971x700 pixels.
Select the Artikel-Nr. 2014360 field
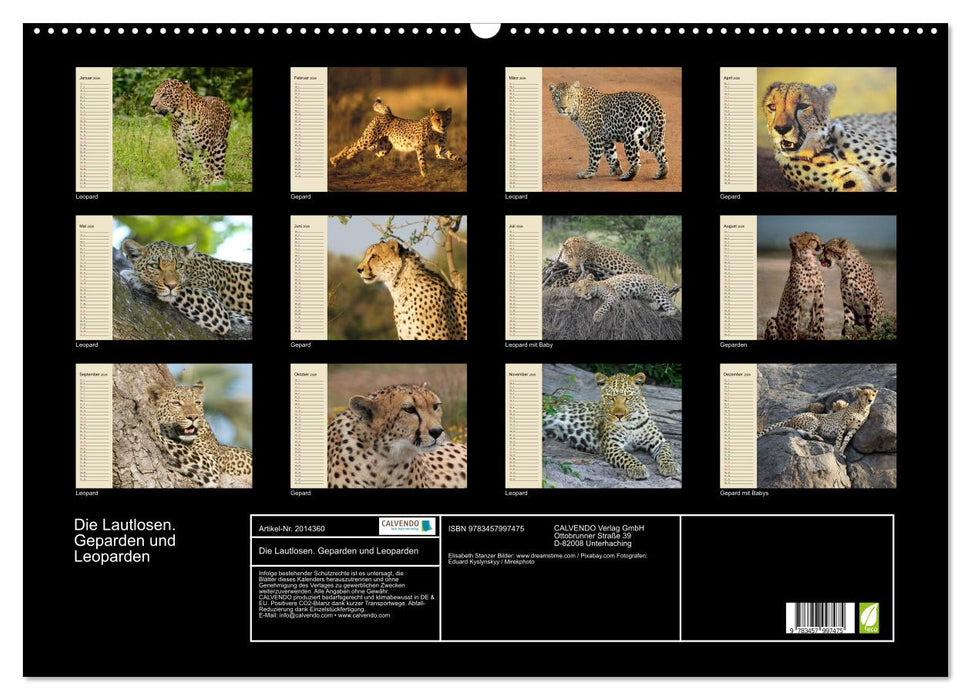(x=294, y=527)
